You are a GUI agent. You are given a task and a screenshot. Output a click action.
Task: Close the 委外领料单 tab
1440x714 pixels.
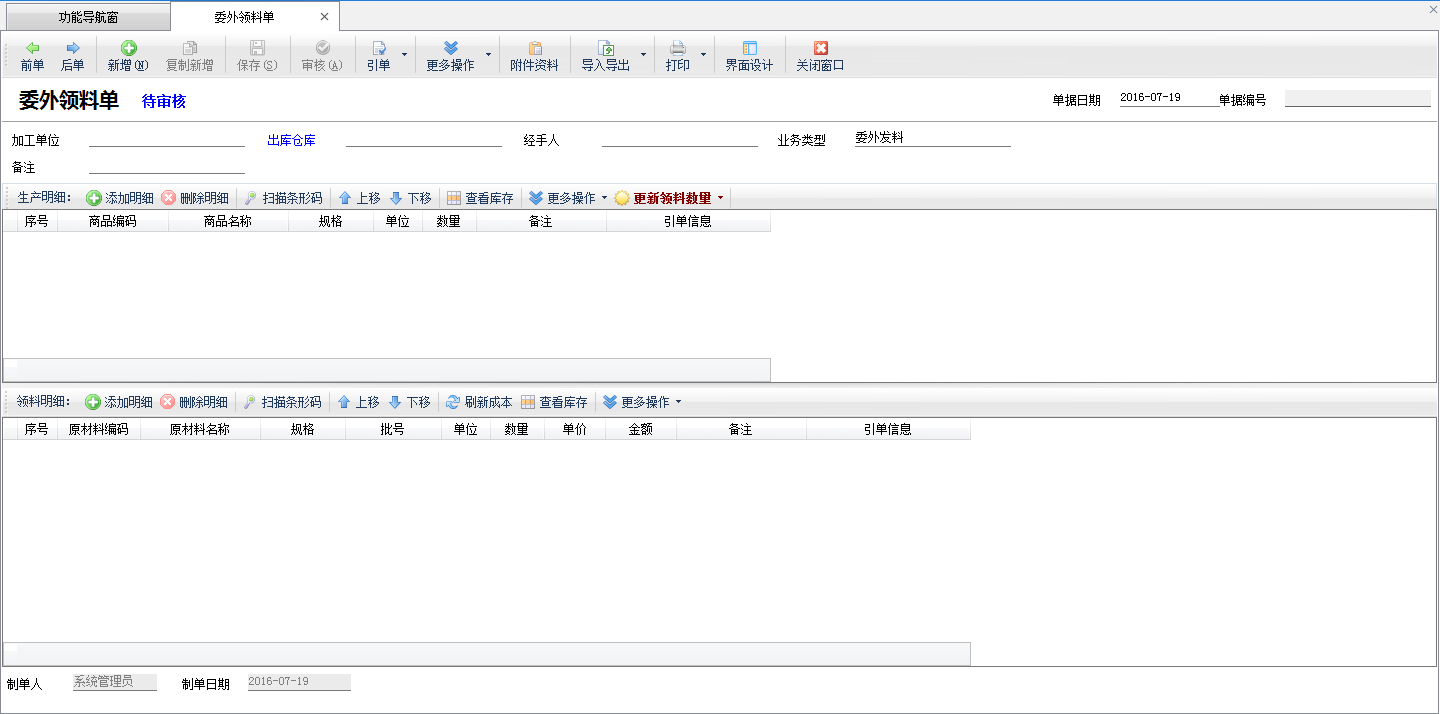(324, 17)
